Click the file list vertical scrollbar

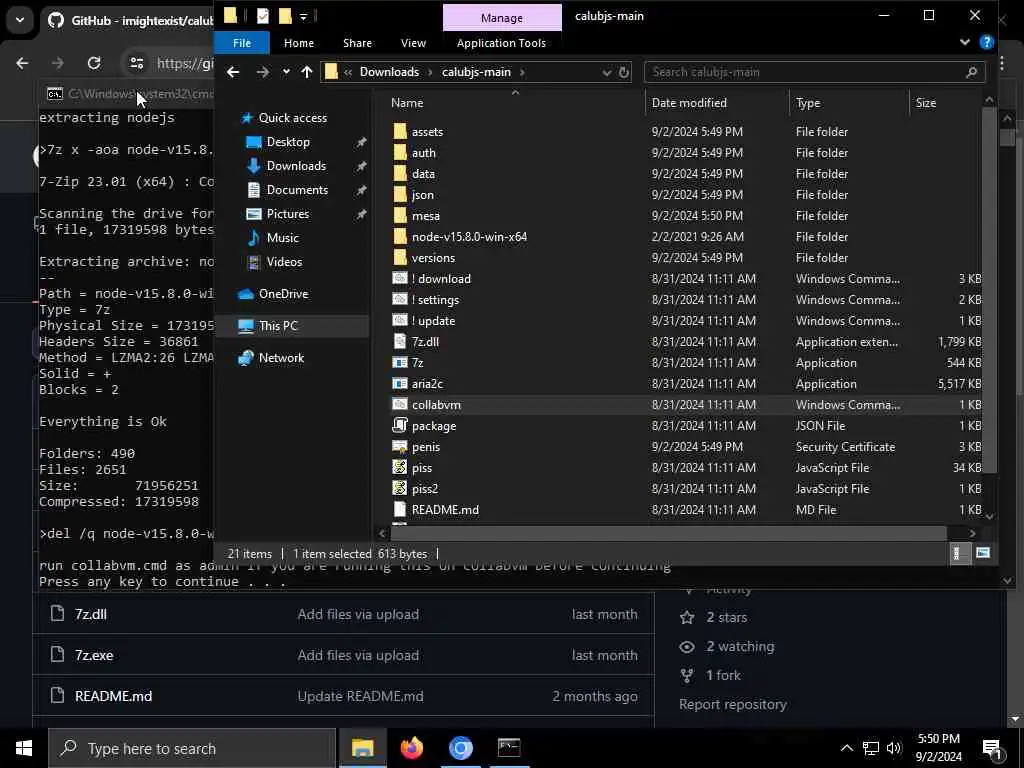[989, 291]
